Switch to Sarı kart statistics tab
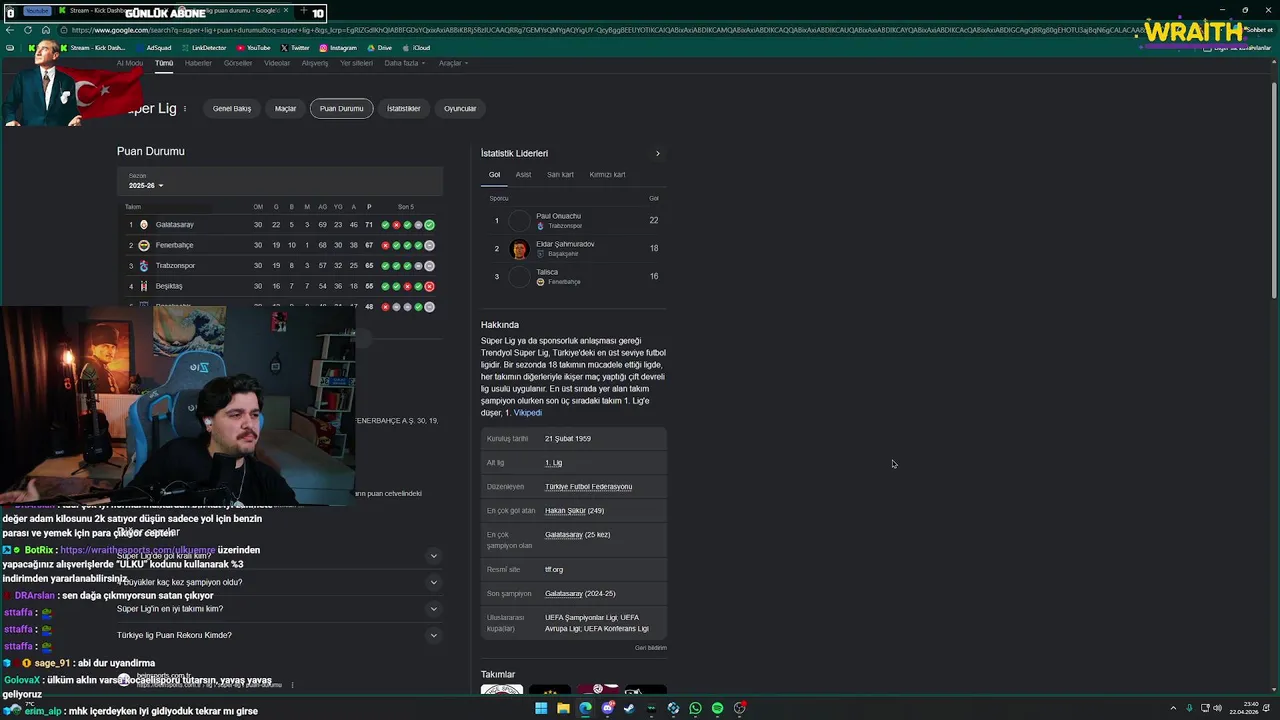This screenshot has width=1280, height=720. [560, 175]
